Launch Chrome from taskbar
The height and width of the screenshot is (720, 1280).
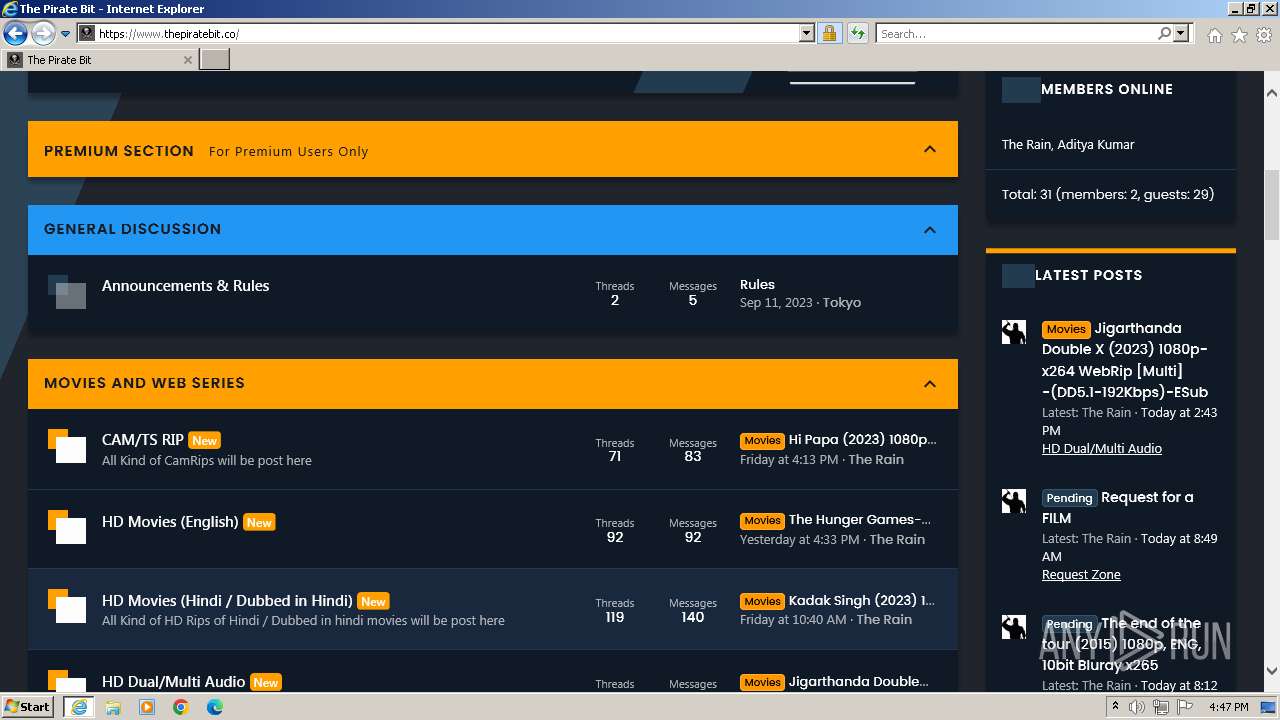tap(181, 707)
